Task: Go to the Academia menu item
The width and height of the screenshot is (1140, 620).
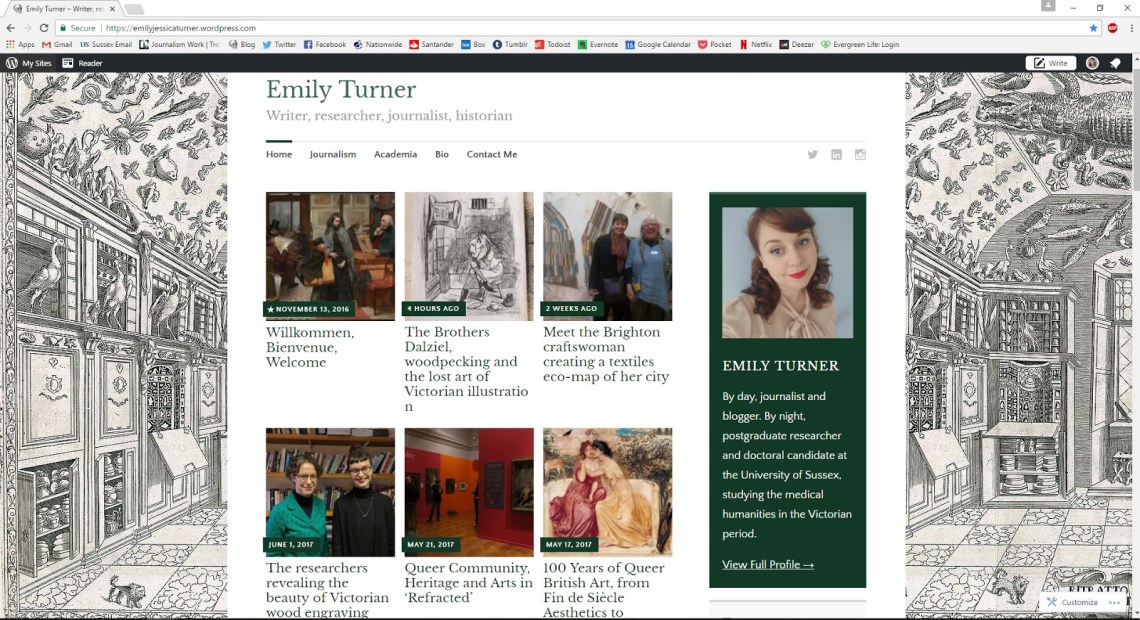Action: click(x=395, y=155)
